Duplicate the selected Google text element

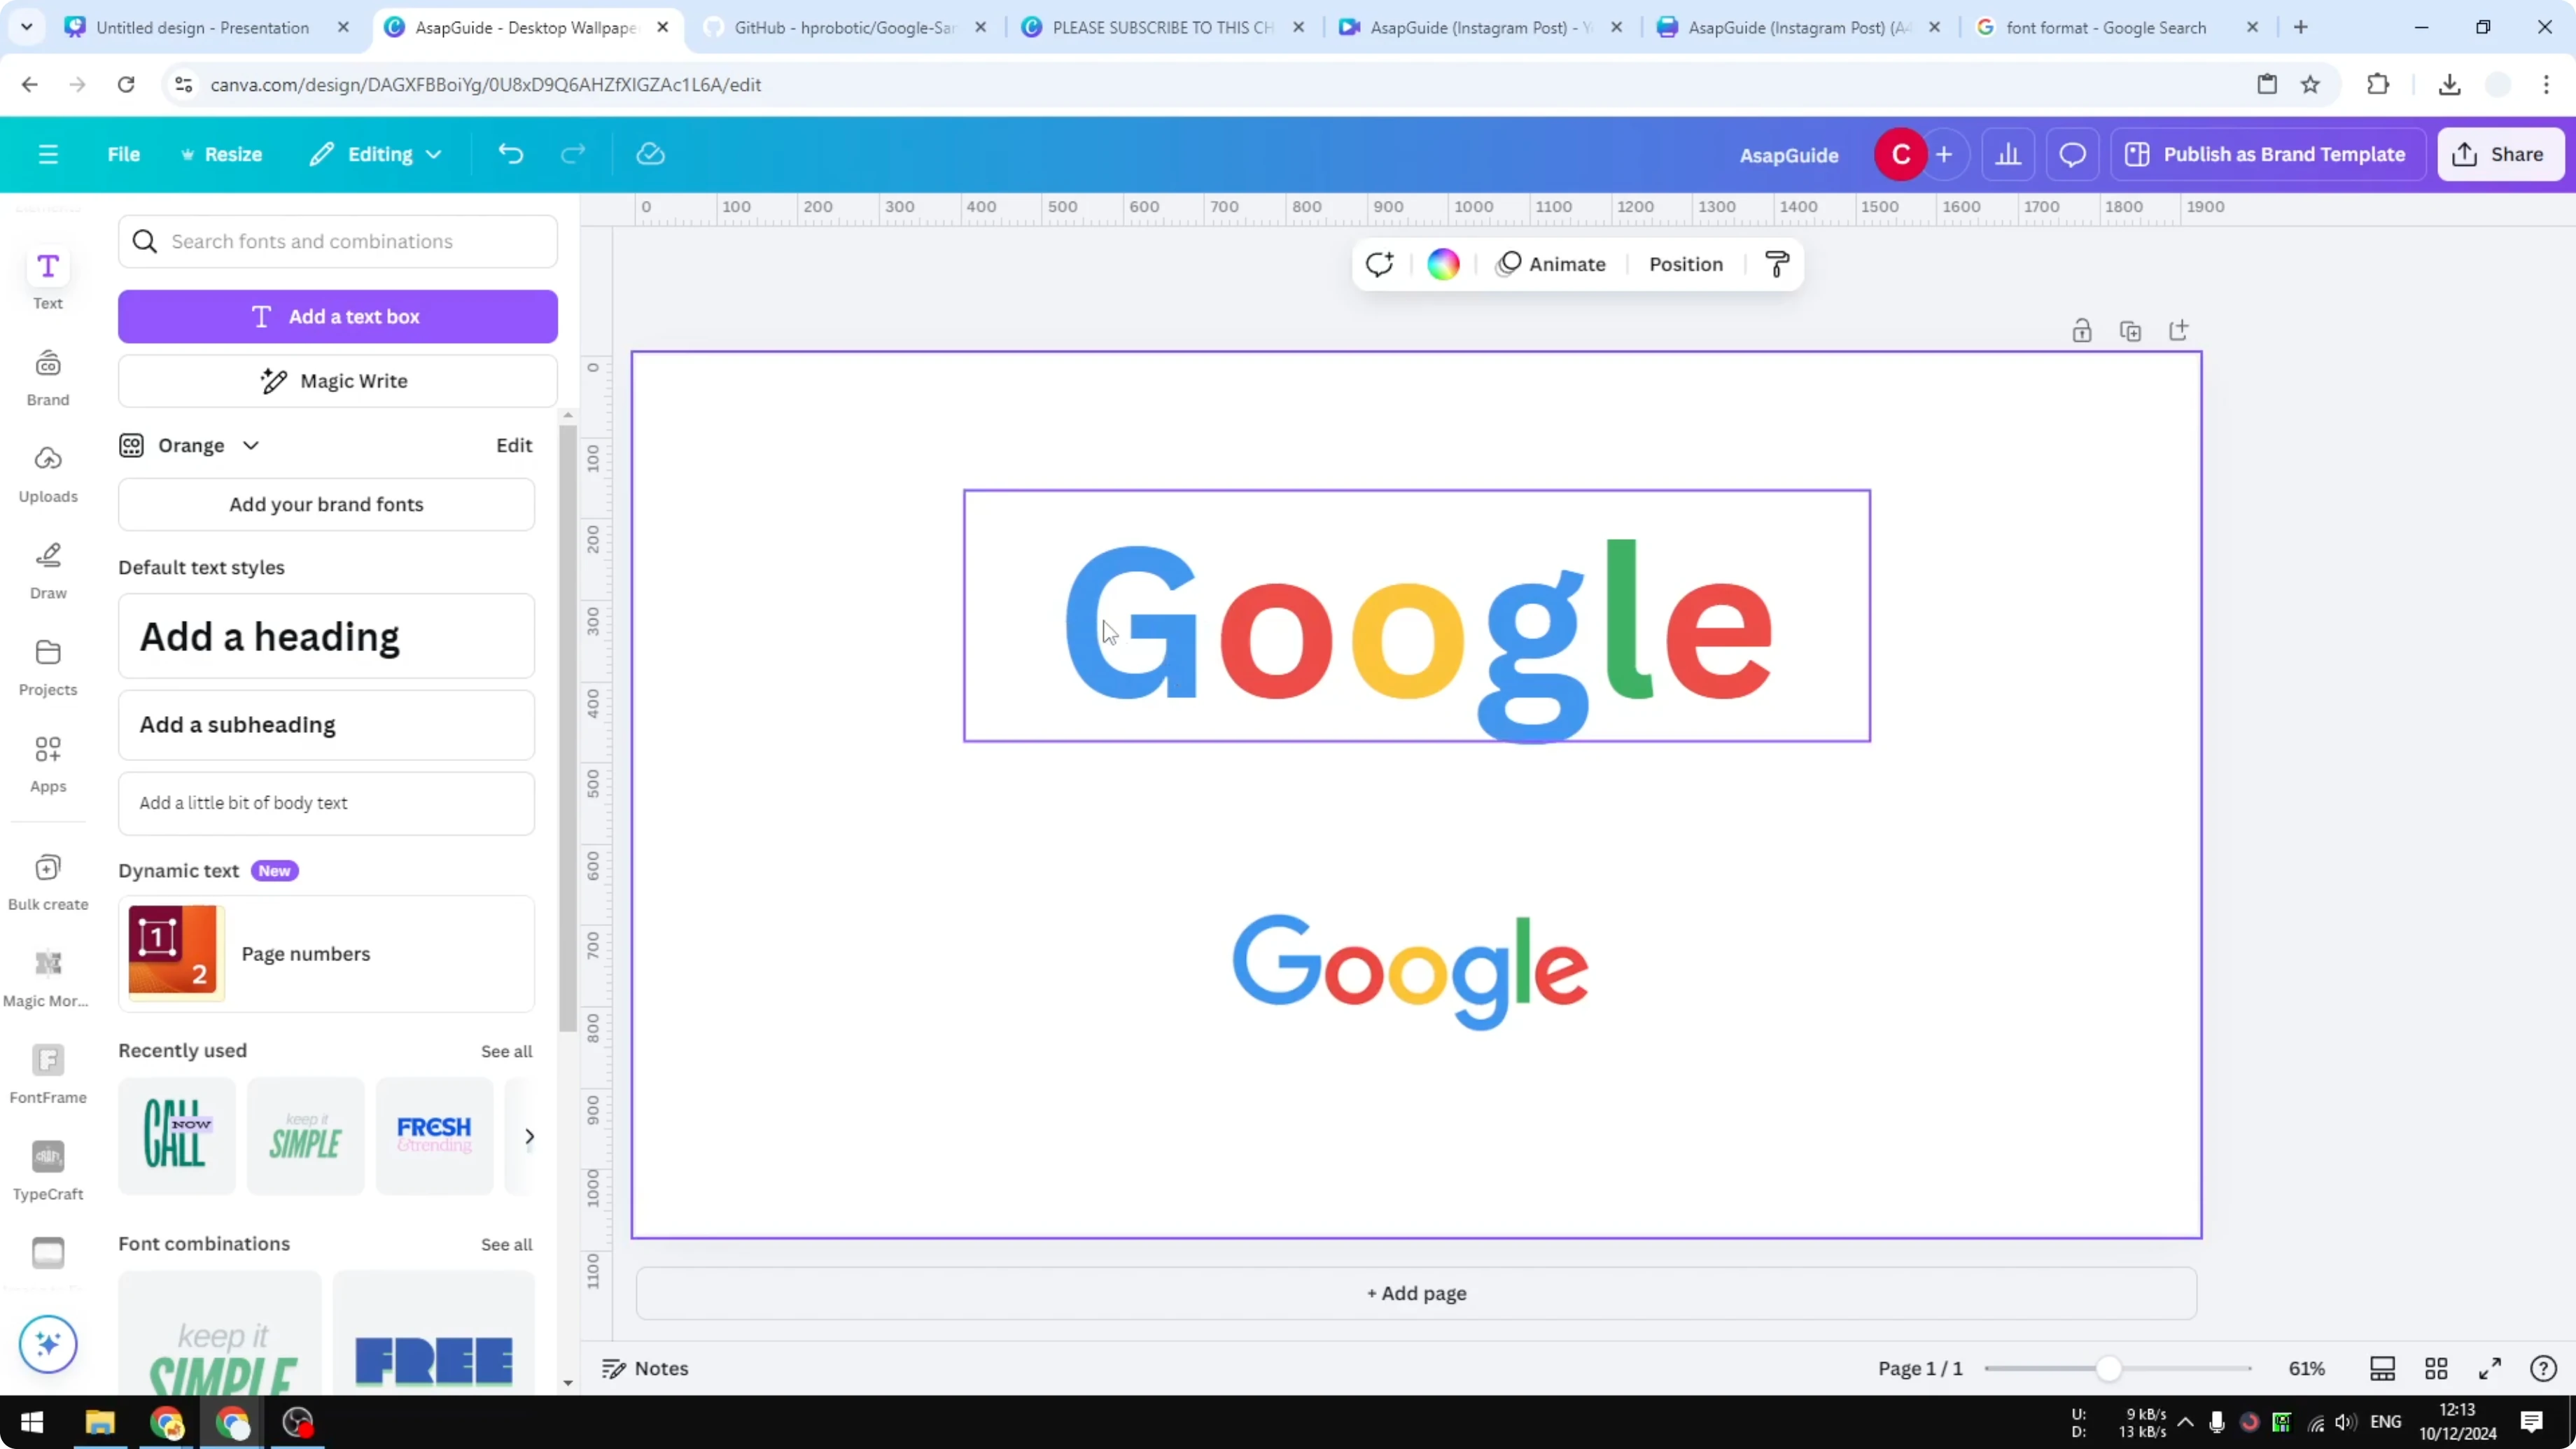point(2130,330)
